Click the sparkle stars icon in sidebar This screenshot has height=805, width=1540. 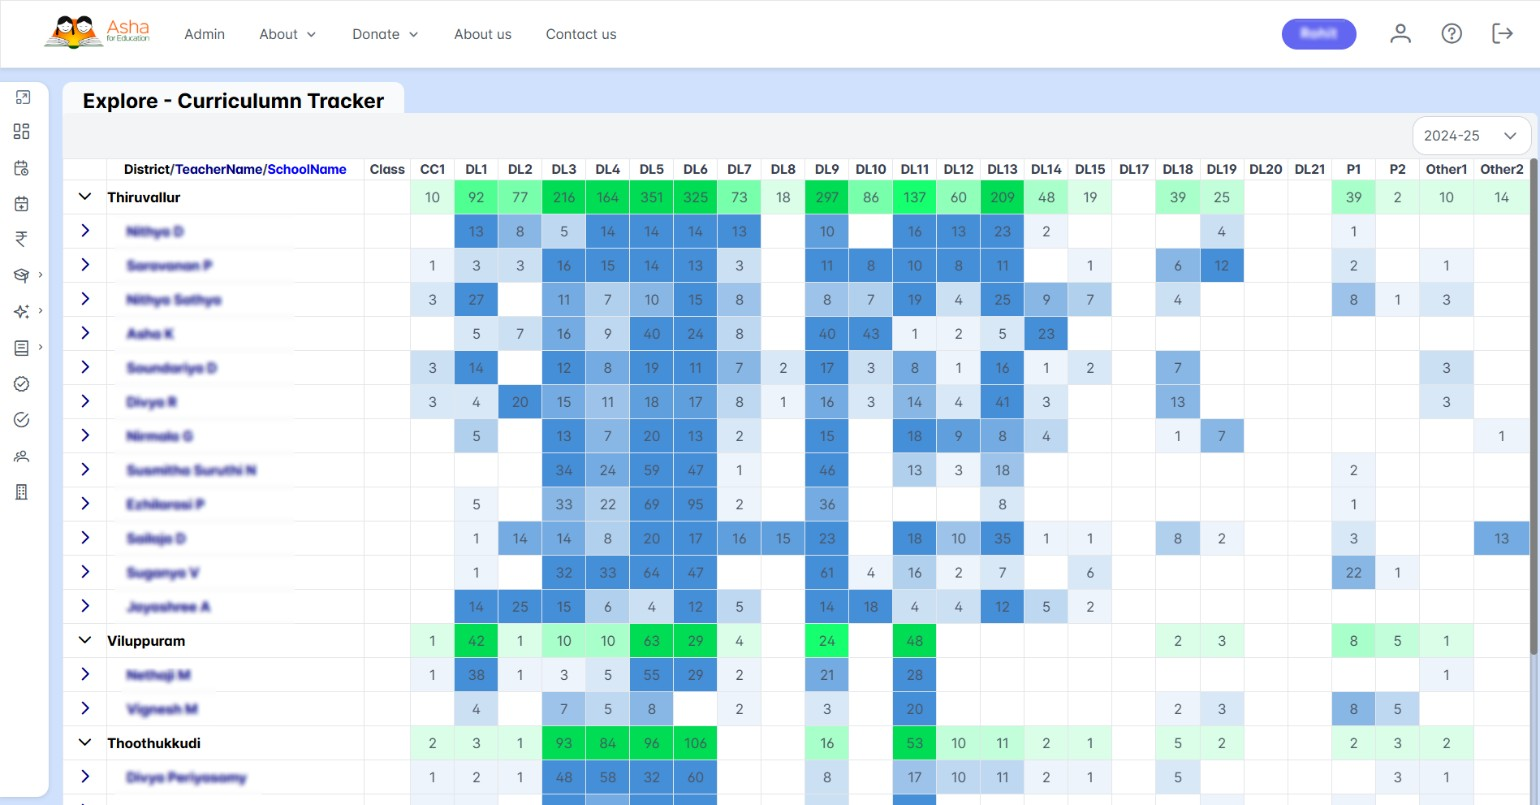click(x=22, y=312)
